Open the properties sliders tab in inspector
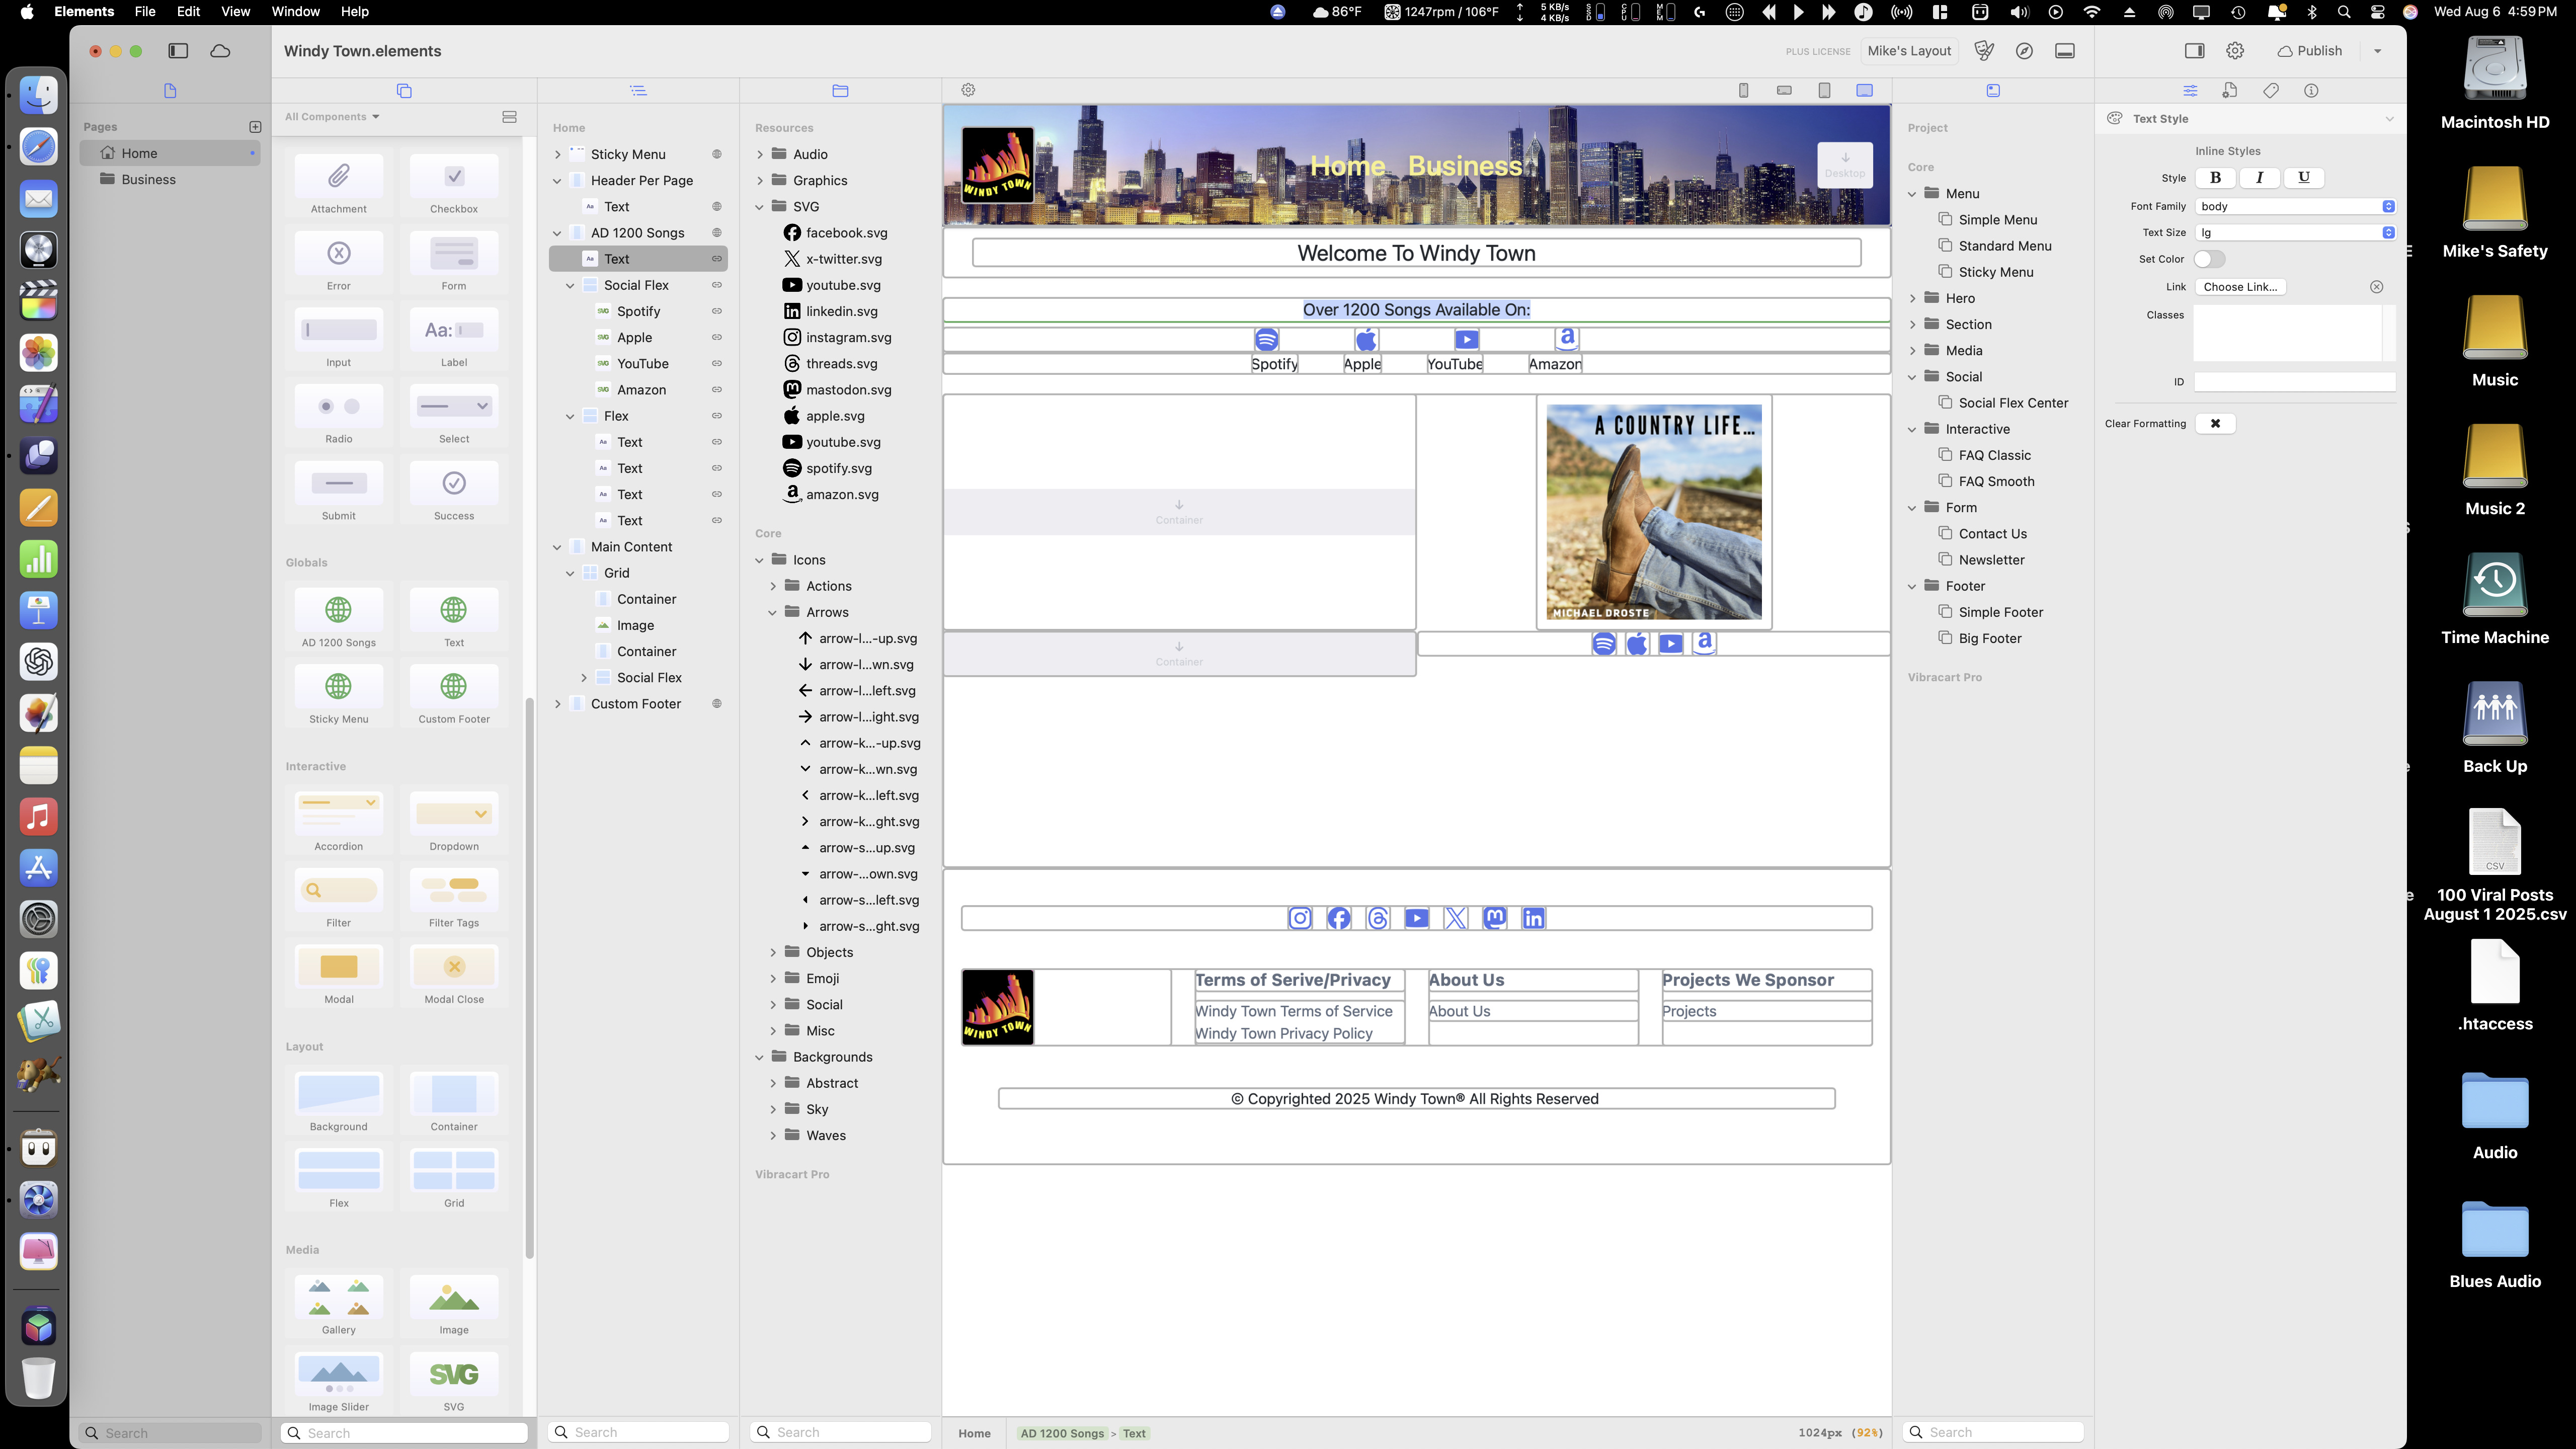The image size is (2576, 1449). coord(2190,91)
